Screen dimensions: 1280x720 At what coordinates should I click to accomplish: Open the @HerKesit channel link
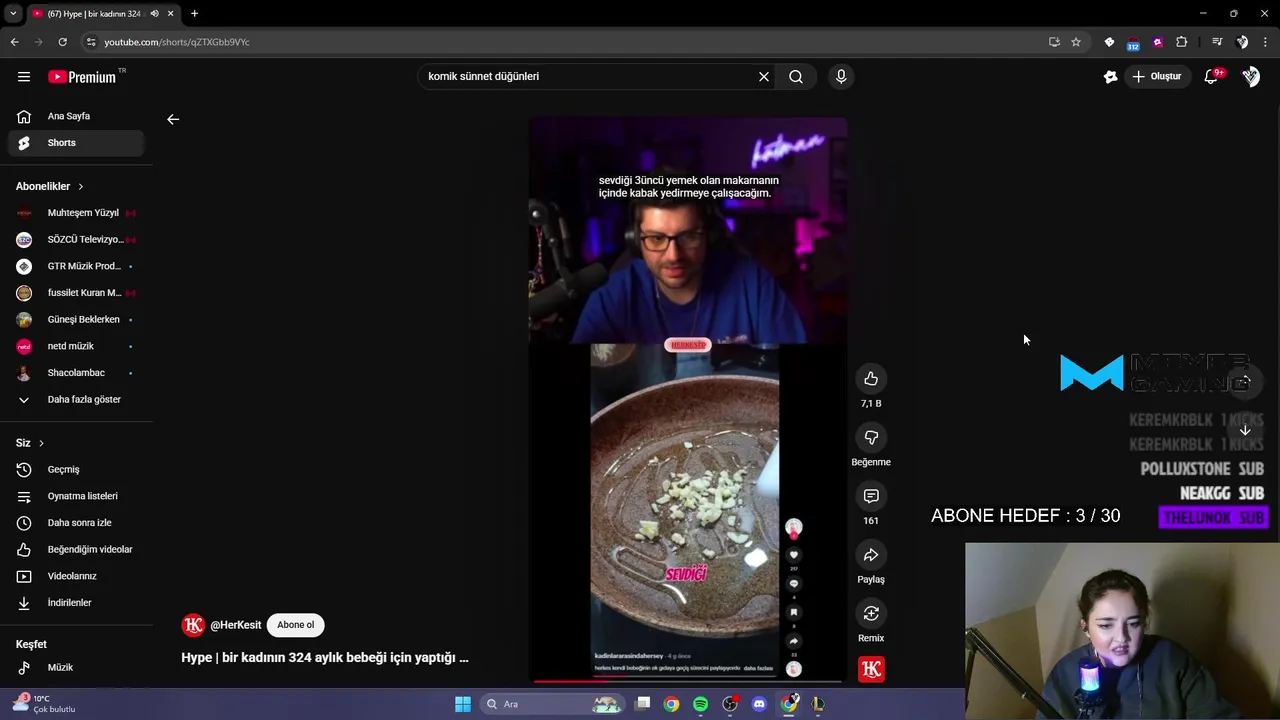pyautogui.click(x=236, y=625)
